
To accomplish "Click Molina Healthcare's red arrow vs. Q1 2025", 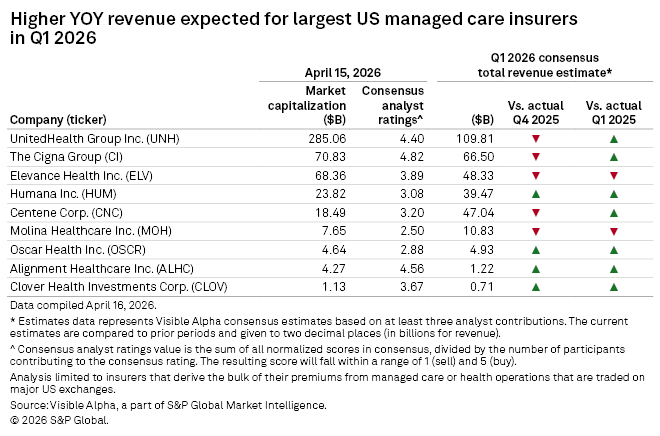I will pos(613,231).
